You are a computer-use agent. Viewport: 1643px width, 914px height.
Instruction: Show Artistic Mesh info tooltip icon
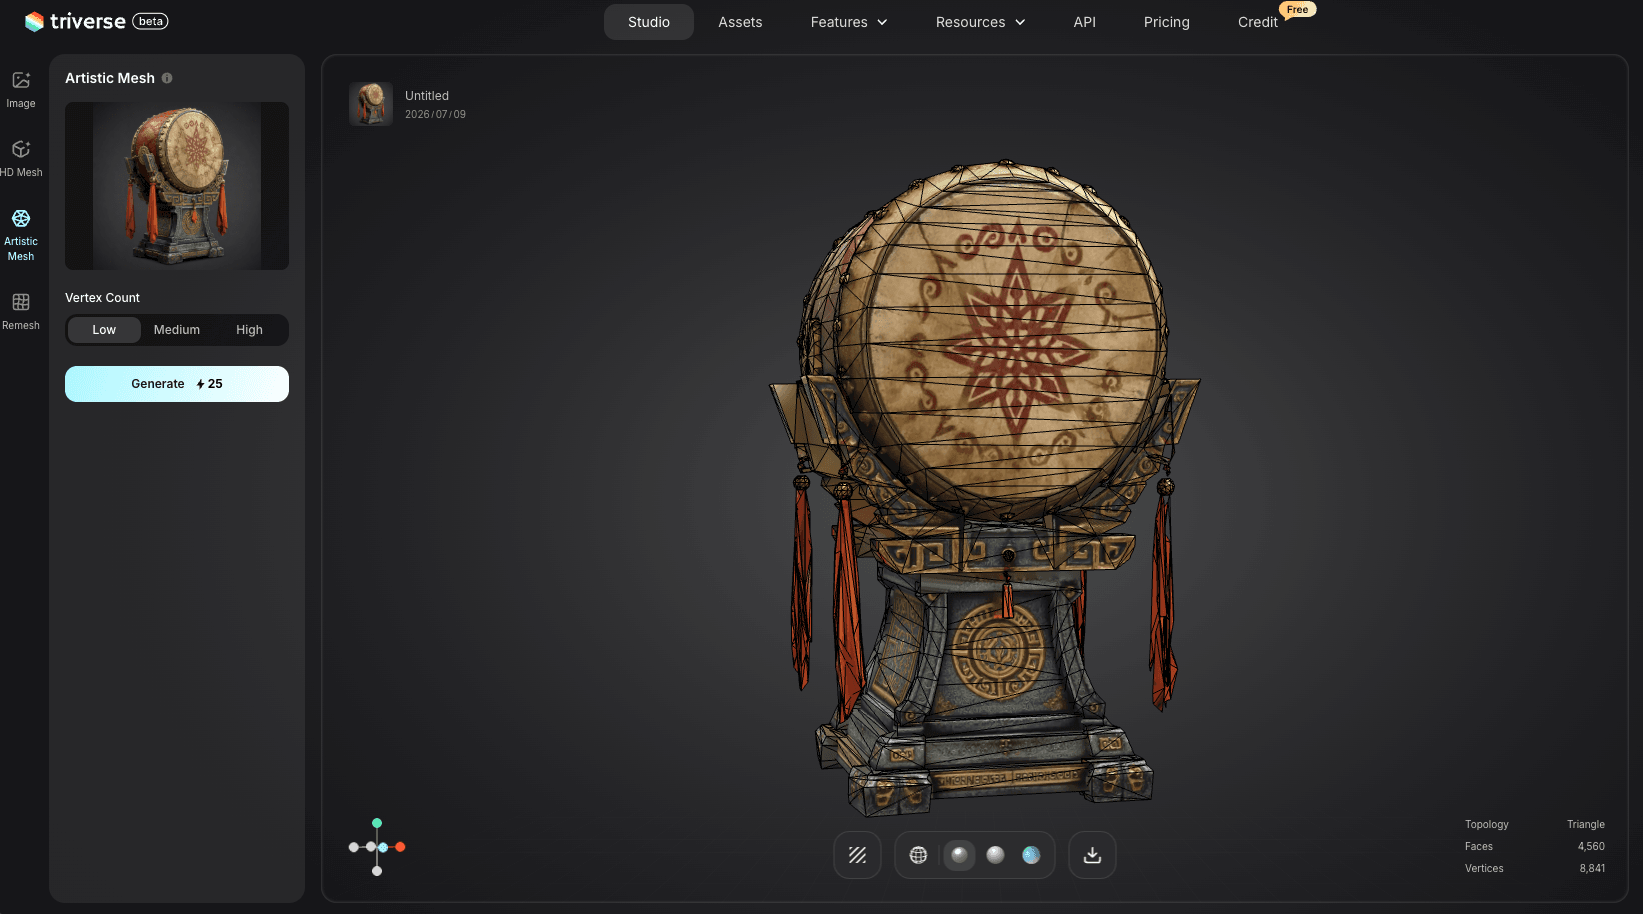coord(167,78)
